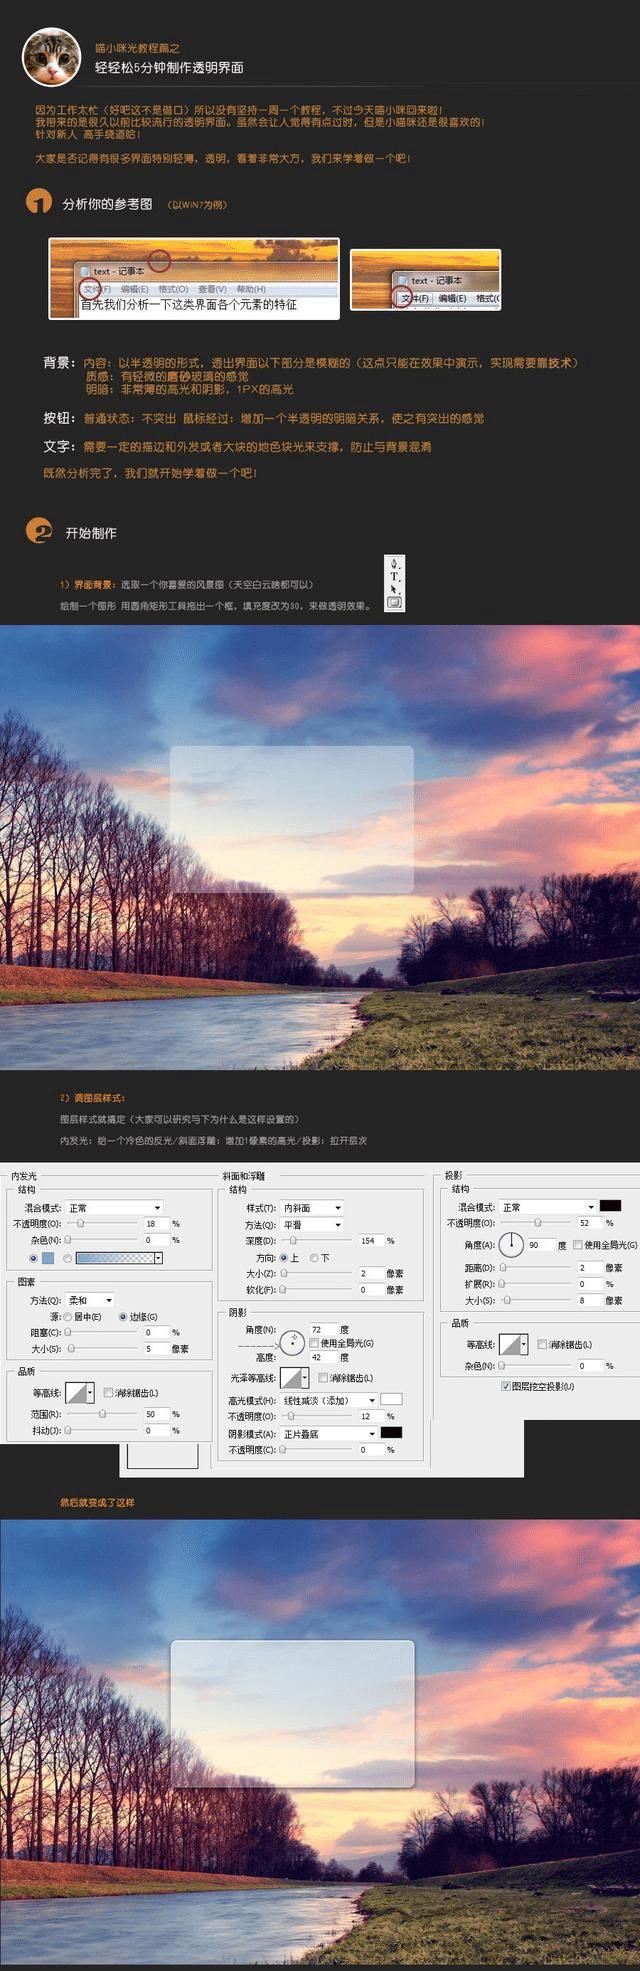This screenshot has height=1971, width=640.
Task: Click the white 高光模式 color swatch
Action: coord(391,1399)
